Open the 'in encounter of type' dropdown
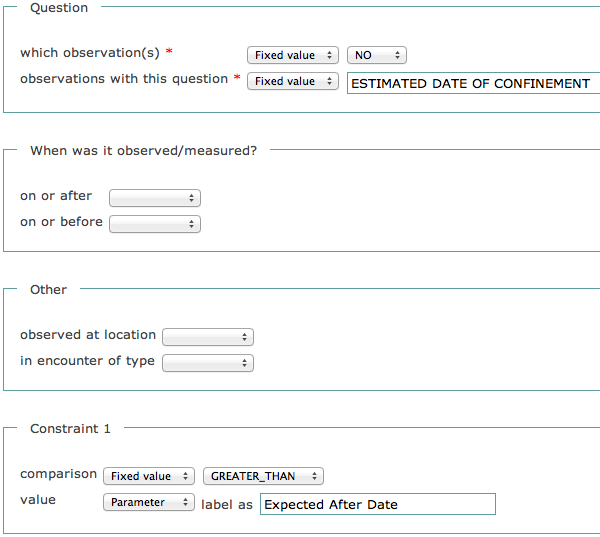 coord(207,363)
